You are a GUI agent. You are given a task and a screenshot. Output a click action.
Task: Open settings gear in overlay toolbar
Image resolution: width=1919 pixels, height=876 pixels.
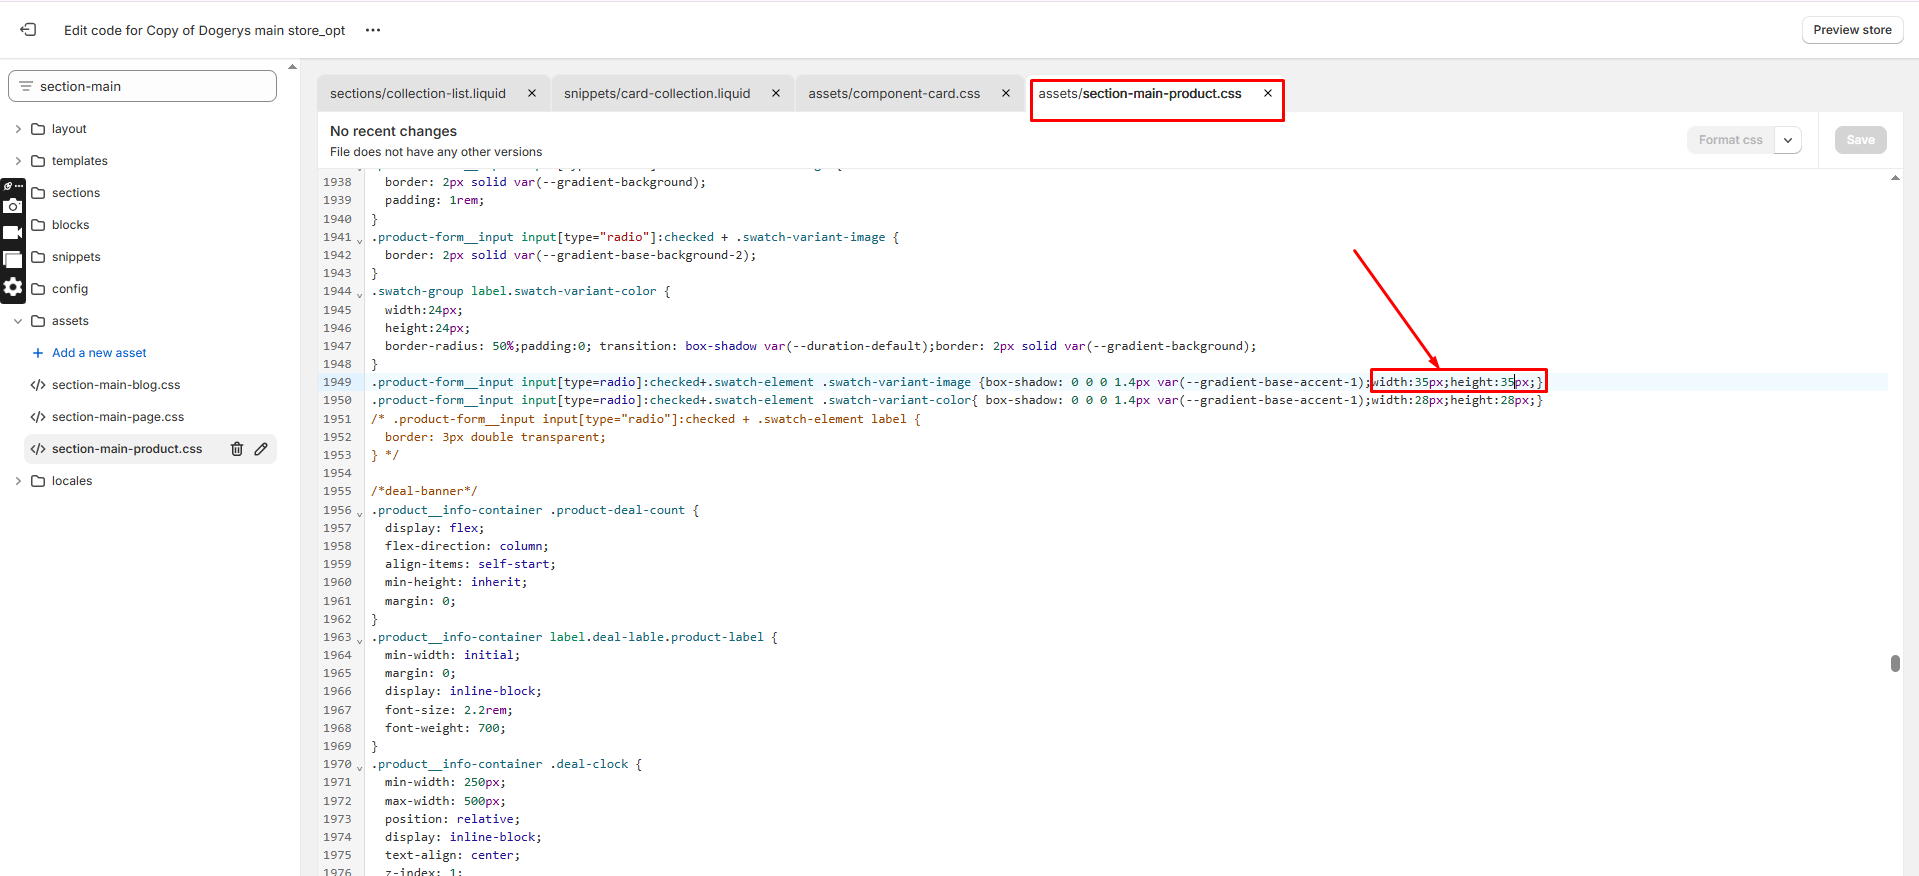click(13, 287)
